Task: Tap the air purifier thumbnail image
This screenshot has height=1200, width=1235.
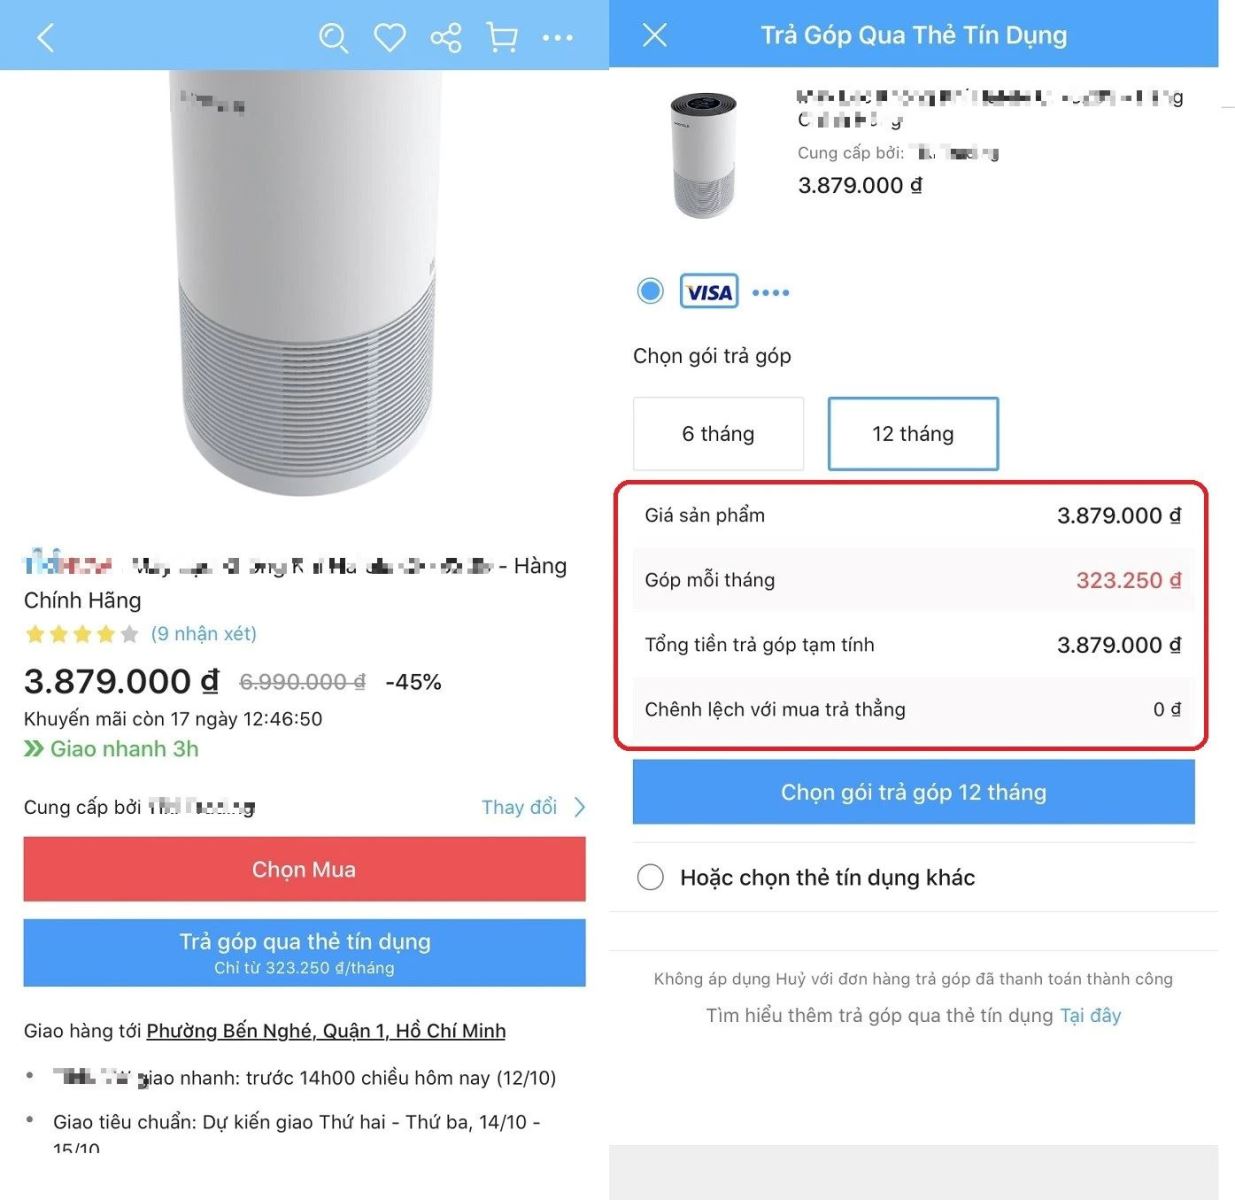Action: click(704, 154)
